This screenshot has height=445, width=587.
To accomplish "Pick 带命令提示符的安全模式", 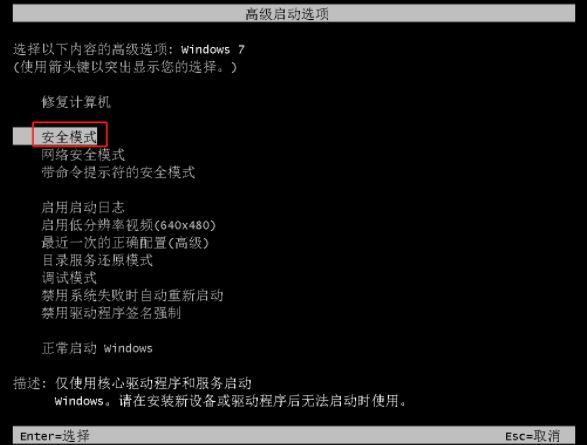I will pos(118,172).
